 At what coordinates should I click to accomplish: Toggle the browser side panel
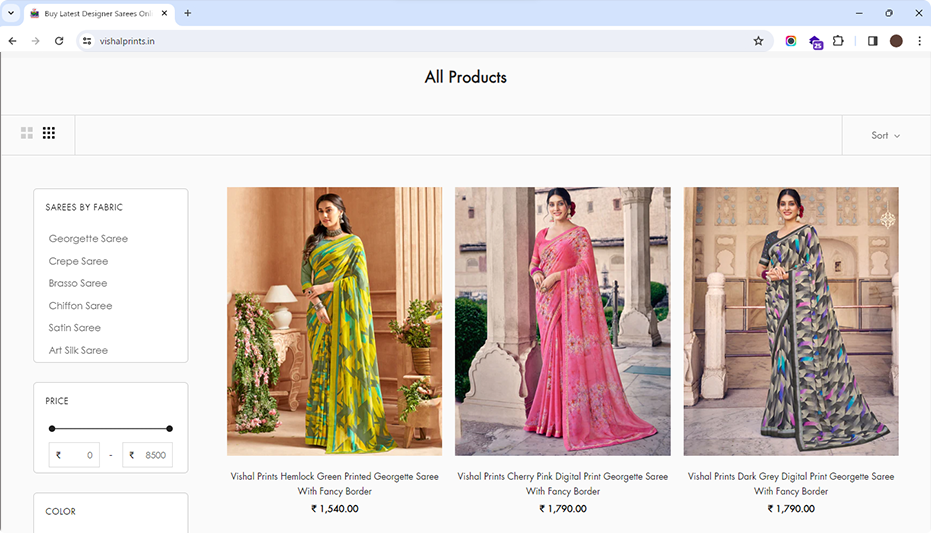tap(872, 41)
